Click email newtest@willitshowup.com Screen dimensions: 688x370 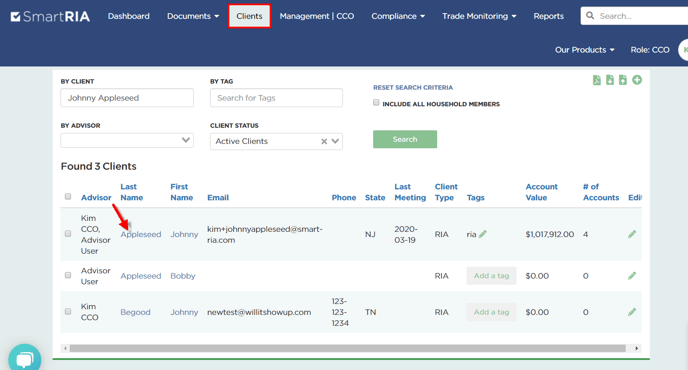click(x=259, y=312)
